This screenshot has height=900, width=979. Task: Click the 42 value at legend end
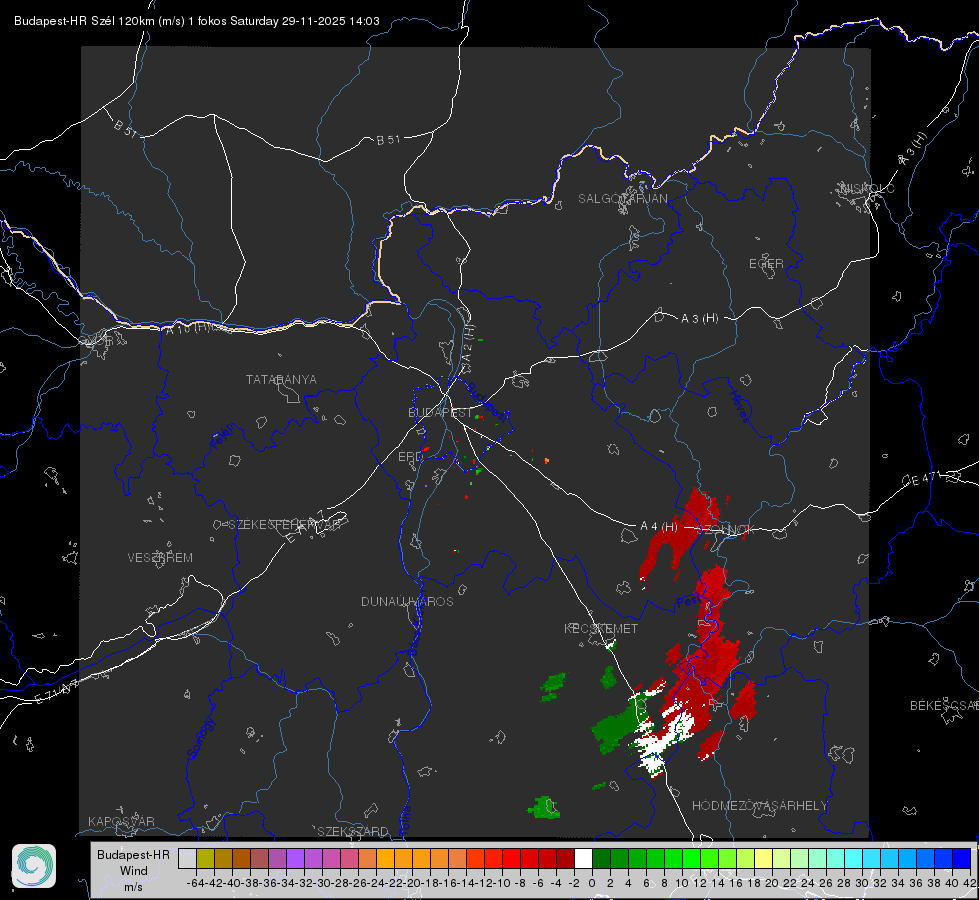click(x=969, y=883)
